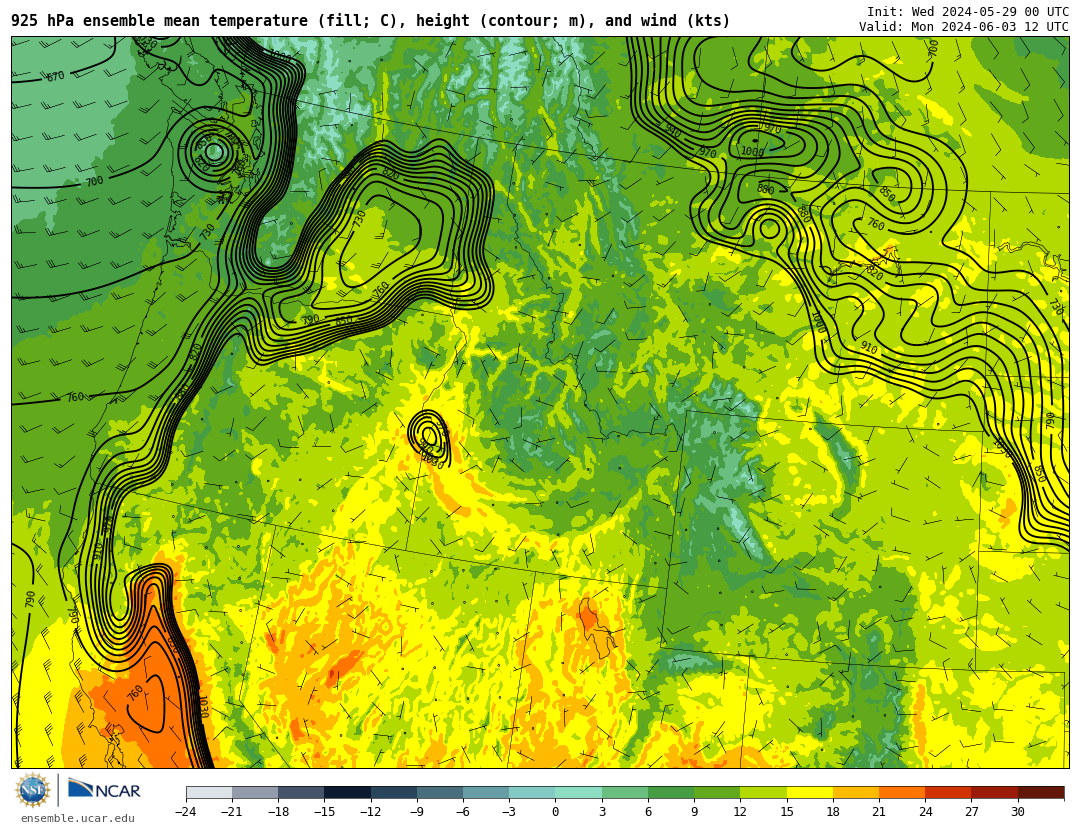The height and width of the screenshot is (831, 1080).
Task: Click the map title '925 hPa ensemble mean temperature'
Action: 159,21
